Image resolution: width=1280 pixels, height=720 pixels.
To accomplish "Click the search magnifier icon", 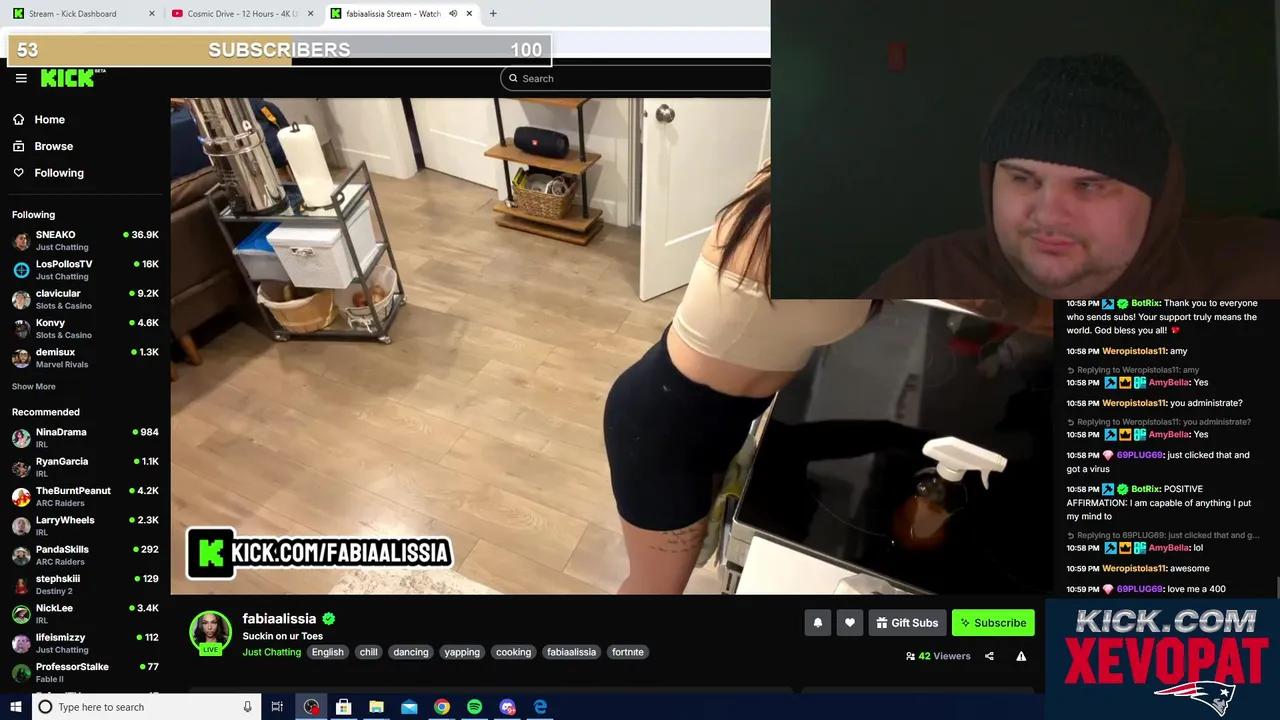I will (x=513, y=78).
